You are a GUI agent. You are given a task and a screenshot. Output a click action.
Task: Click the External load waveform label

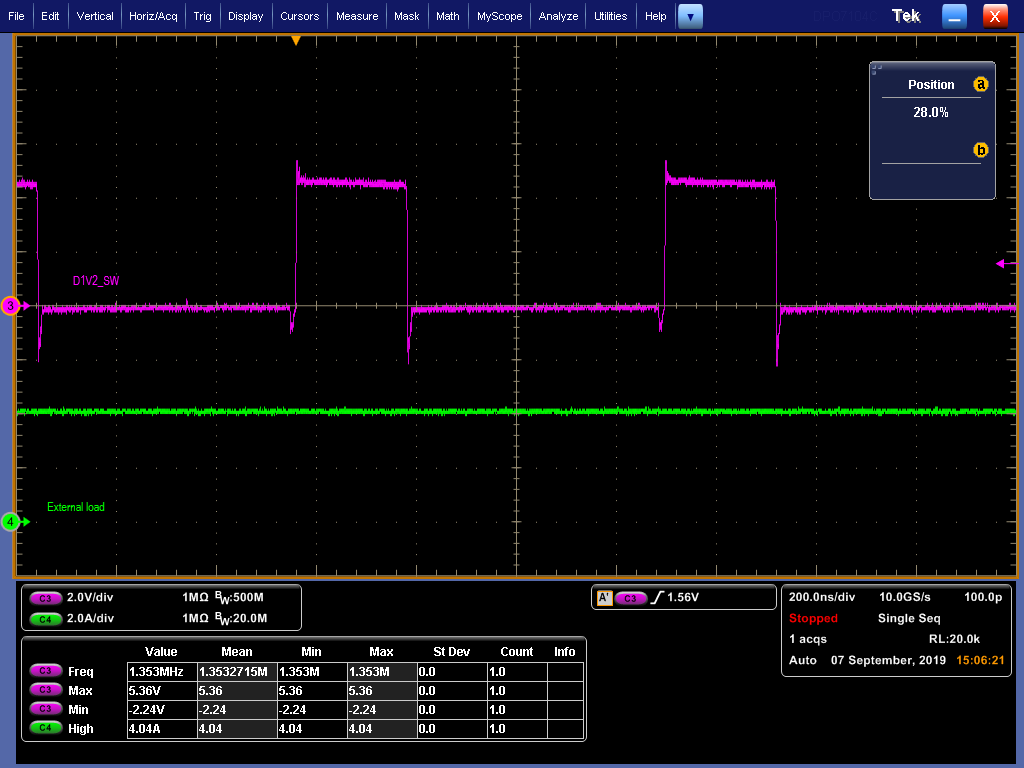pos(76,507)
